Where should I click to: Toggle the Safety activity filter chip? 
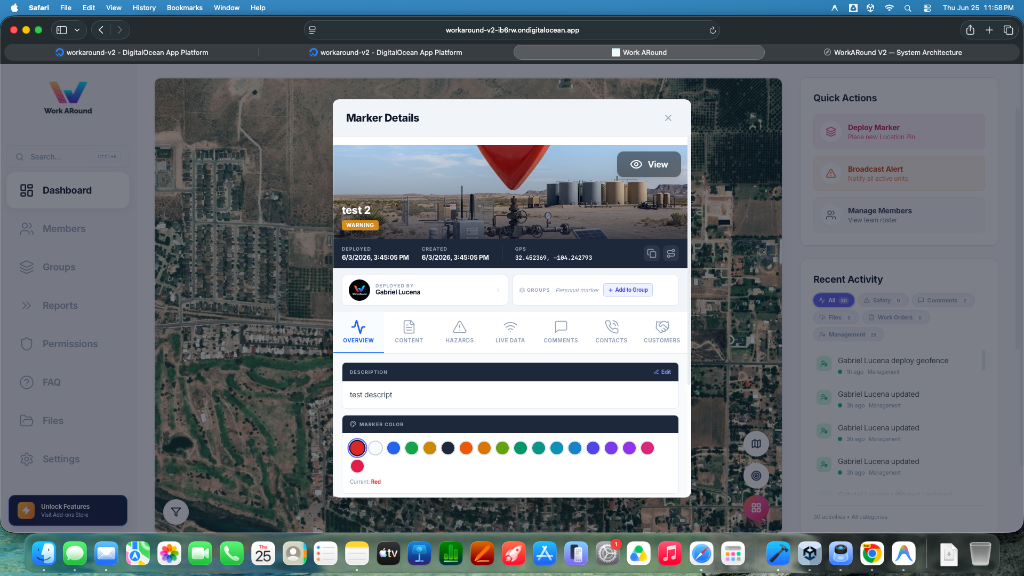coord(882,300)
